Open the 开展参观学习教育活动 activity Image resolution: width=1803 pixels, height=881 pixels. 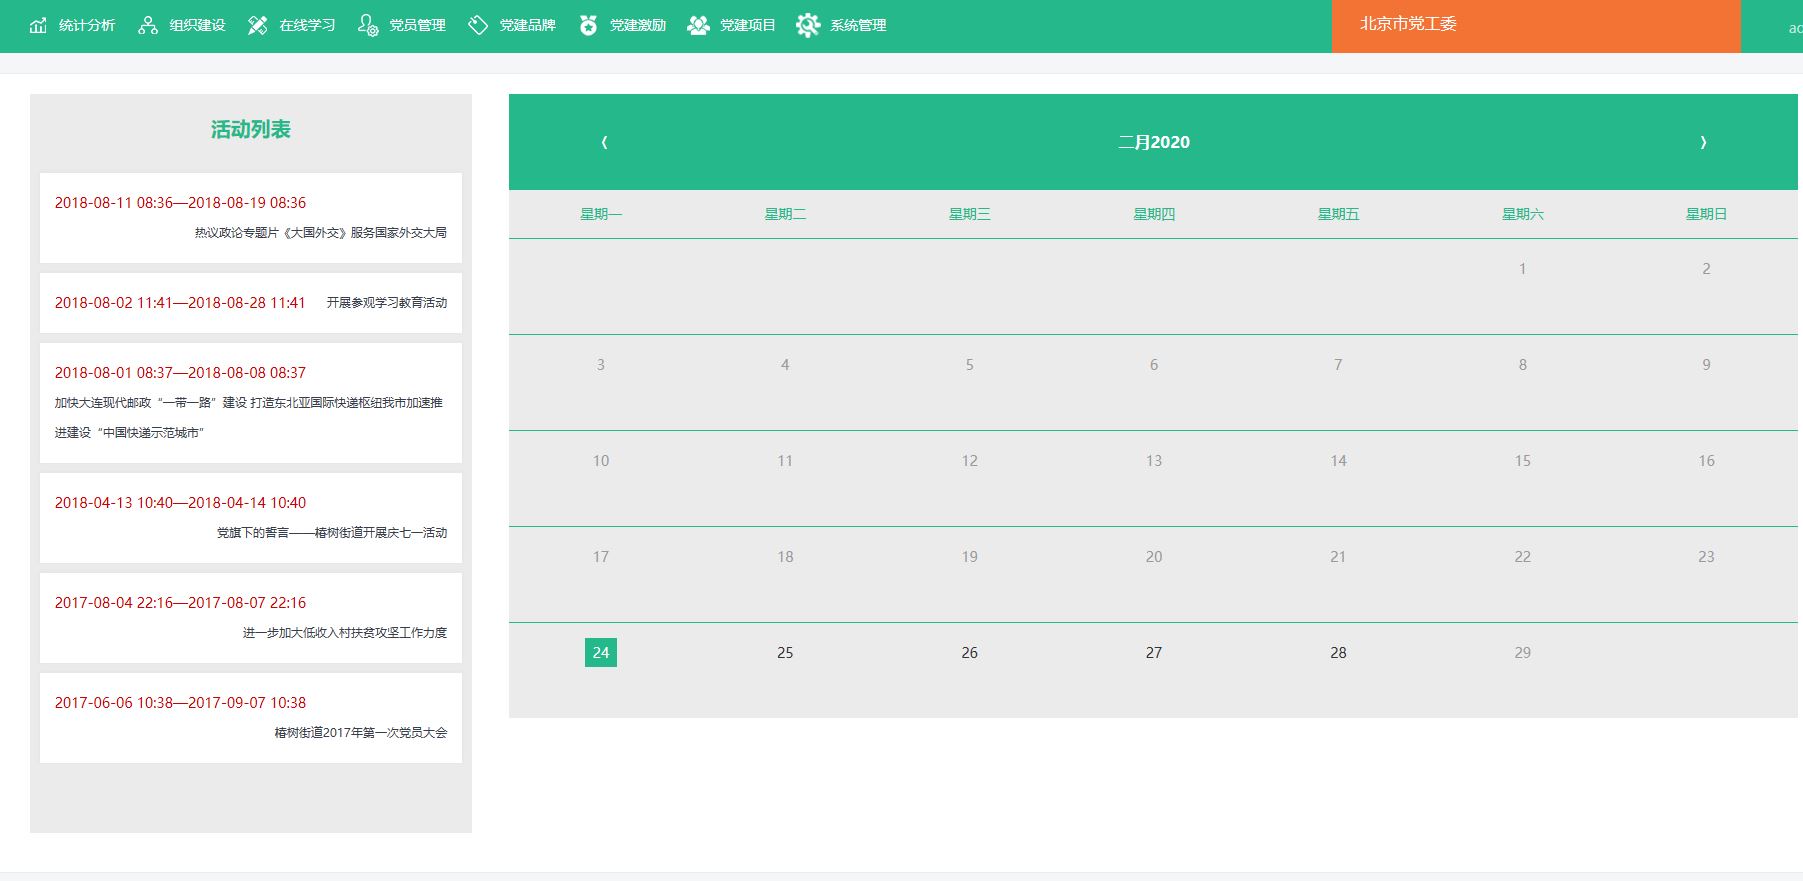(x=386, y=303)
